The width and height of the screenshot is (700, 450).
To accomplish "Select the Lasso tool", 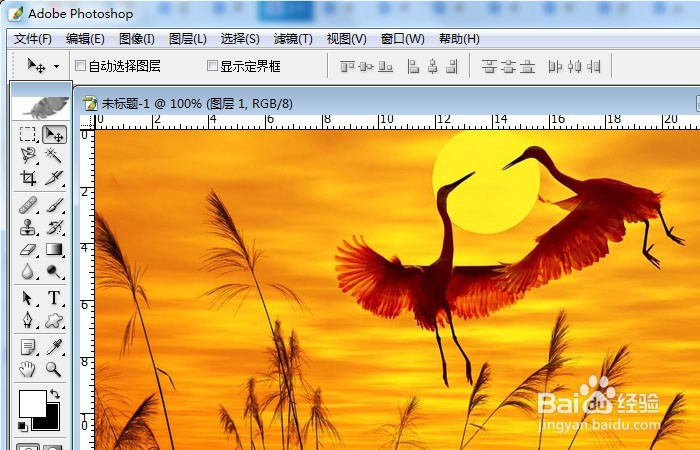I will point(28,155).
